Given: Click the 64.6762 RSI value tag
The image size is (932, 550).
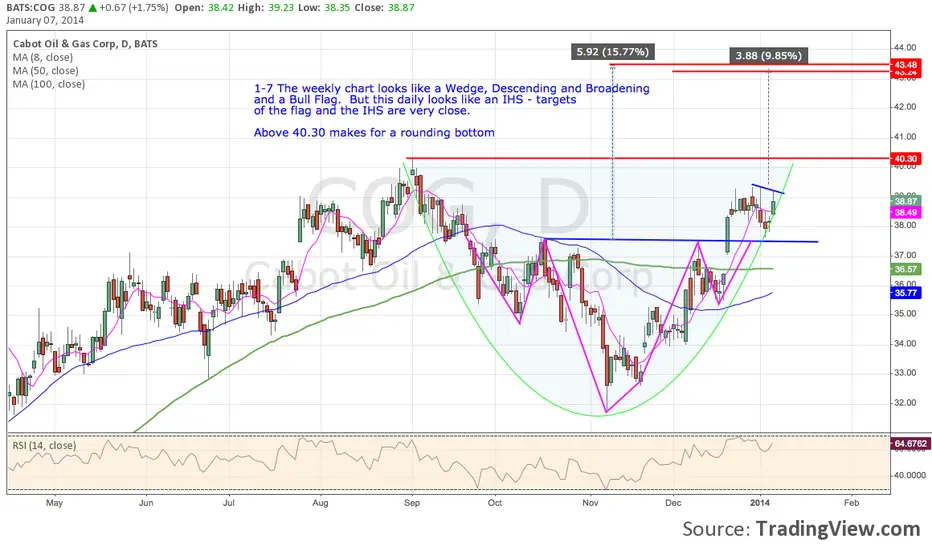Looking at the screenshot, I should (x=909, y=444).
